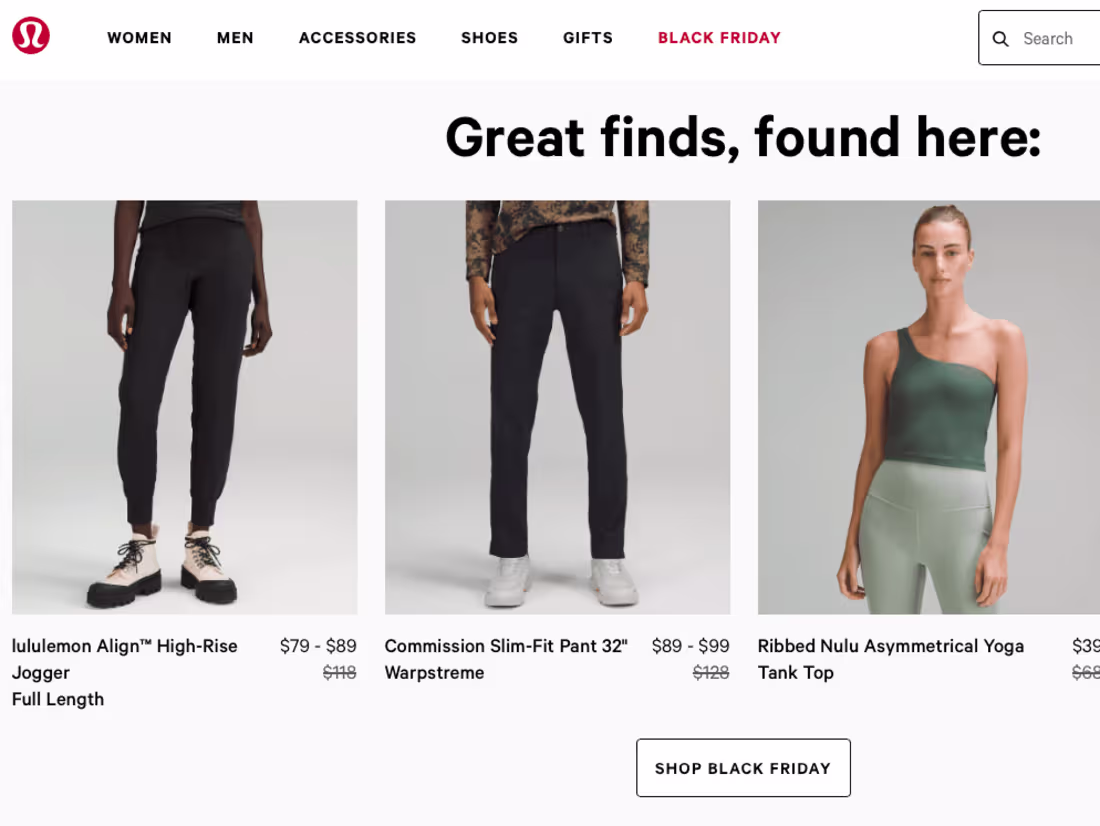This screenshot has height=826, width=1100.
Task: Open the Gifts menu
Action: (x=588, y=38)
